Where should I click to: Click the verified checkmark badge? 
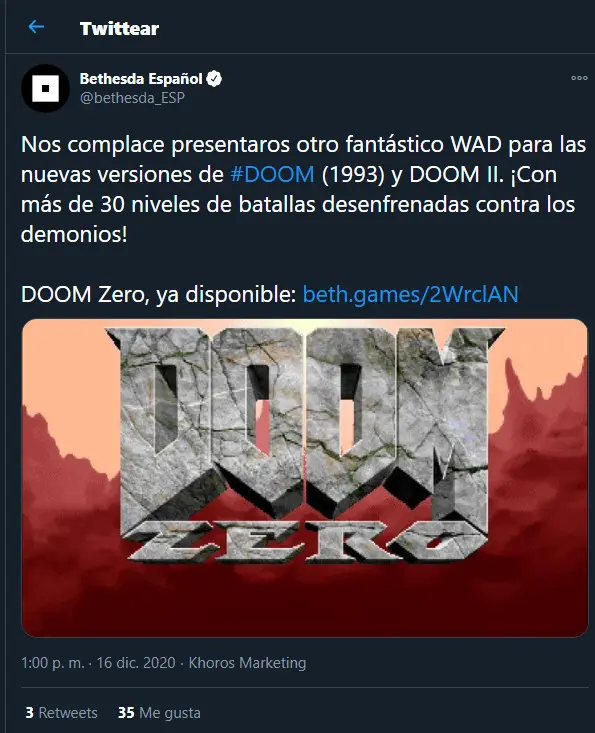(214, 79)
